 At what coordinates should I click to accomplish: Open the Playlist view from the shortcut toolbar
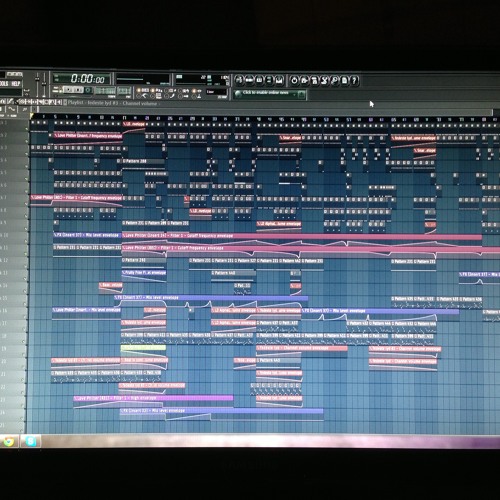(239, 80)
